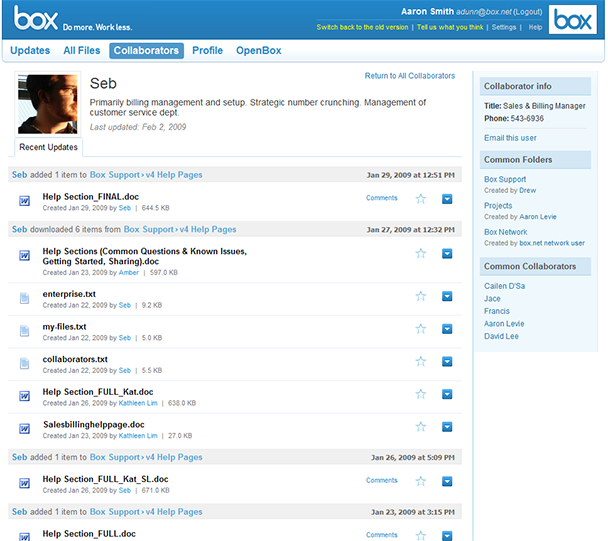Screen dimensions: 608x541
Task: Open Salesbillinghelppage.doc file name
Action: click(94, 425)
